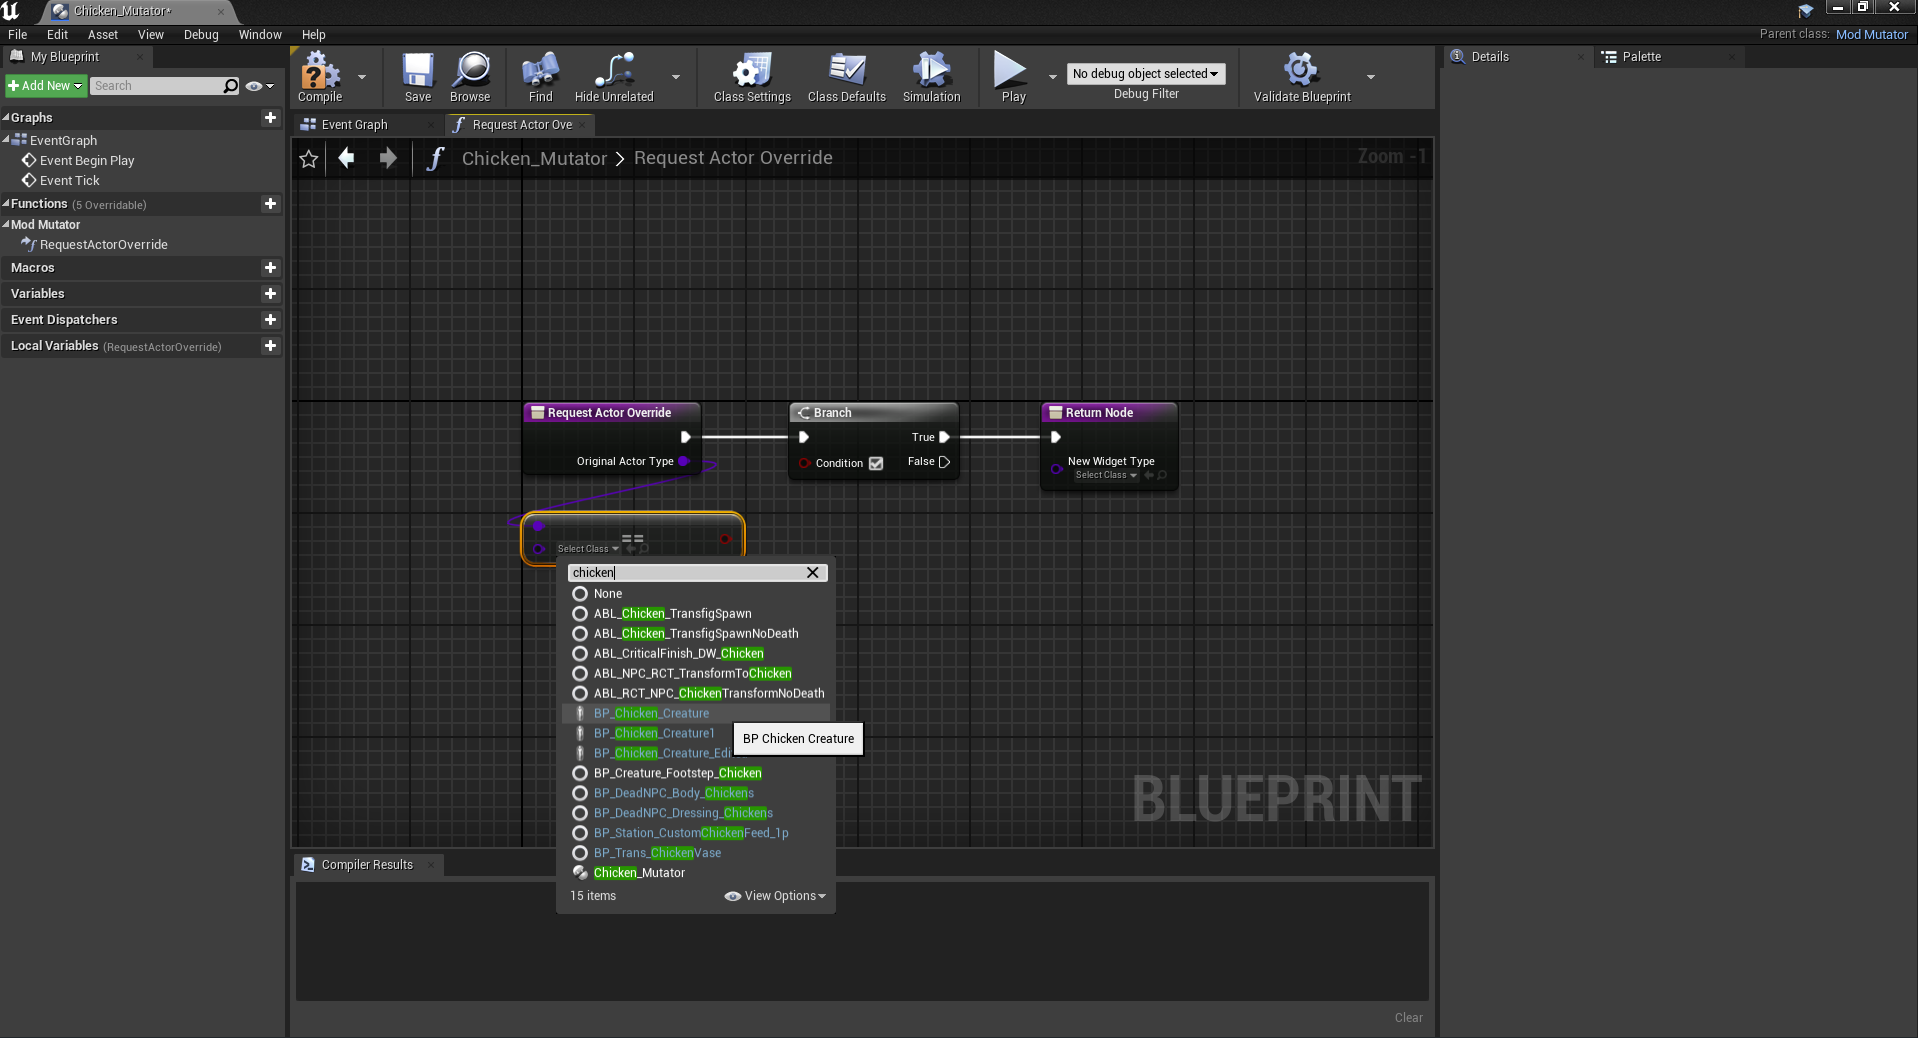The width and height of the screenshot is (1918, 1038).
Task: Click the Branch False execution pin
Action: [x=944, y=462]
